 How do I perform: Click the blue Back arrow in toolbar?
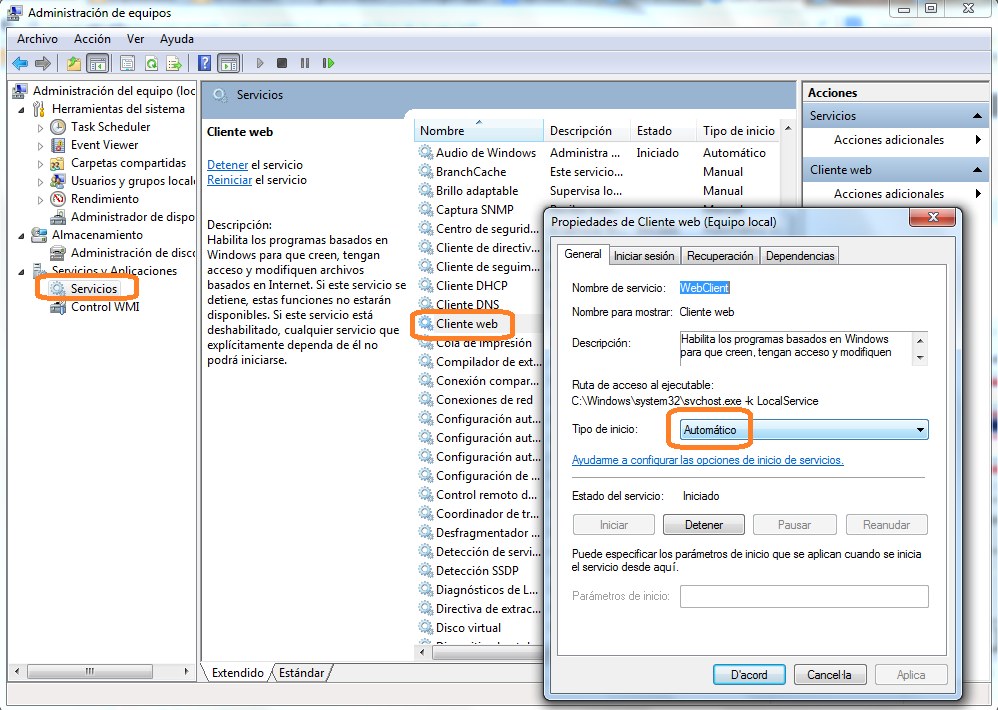[20, 63]
